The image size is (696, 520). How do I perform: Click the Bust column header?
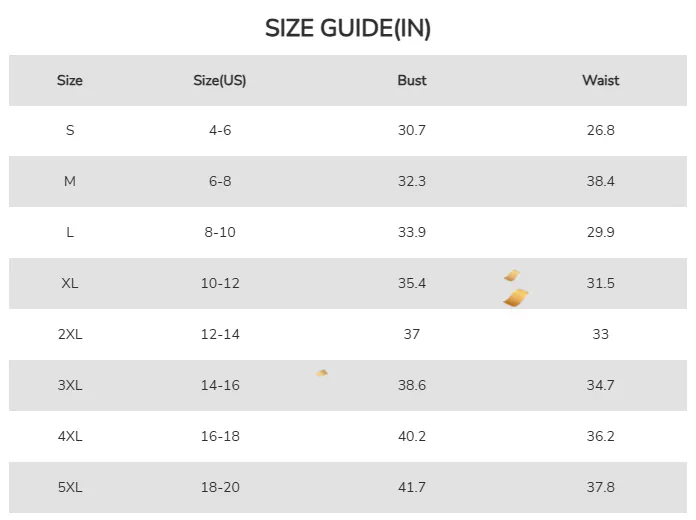click(x=412, y=80)
